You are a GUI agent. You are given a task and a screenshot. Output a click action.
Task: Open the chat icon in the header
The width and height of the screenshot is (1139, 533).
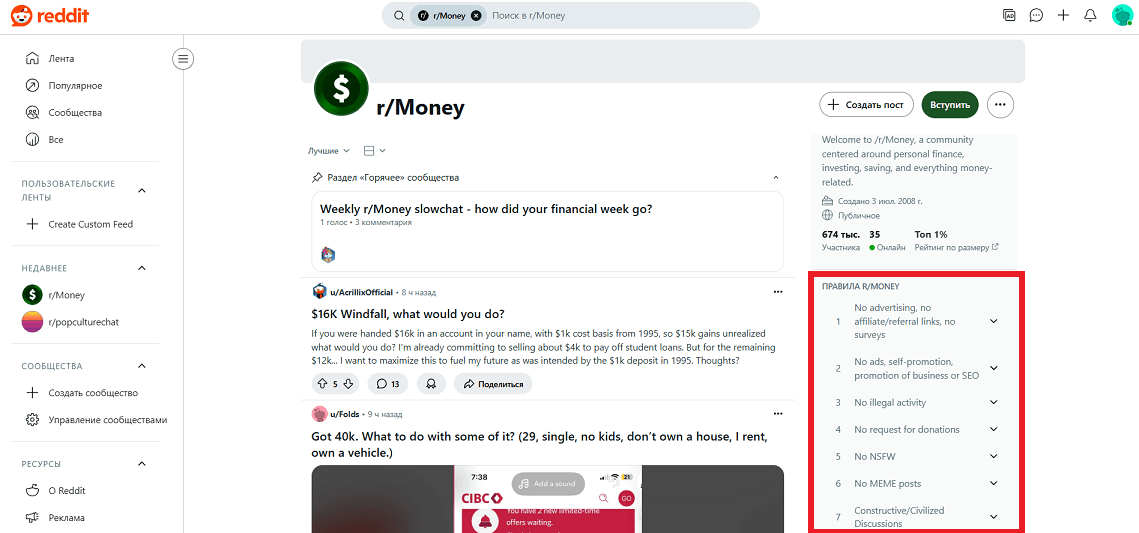point(1037,15)
